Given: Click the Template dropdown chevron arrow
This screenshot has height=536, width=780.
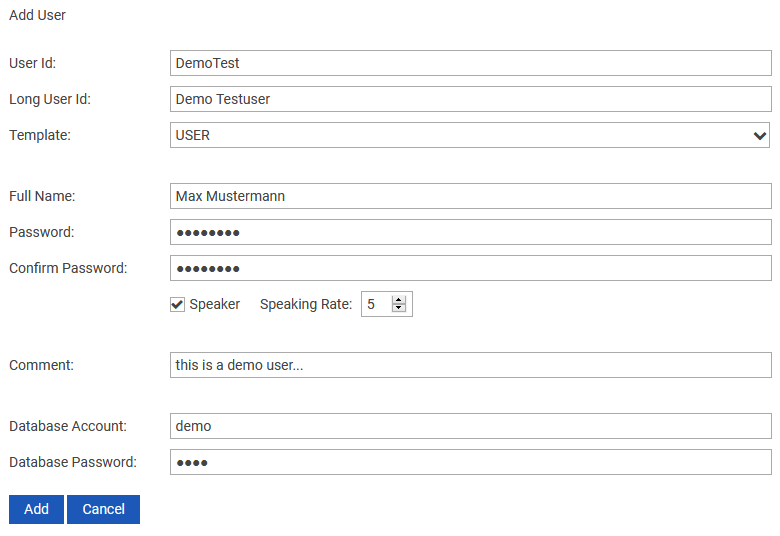Looking at the screenshot, I should coord(759,136).
